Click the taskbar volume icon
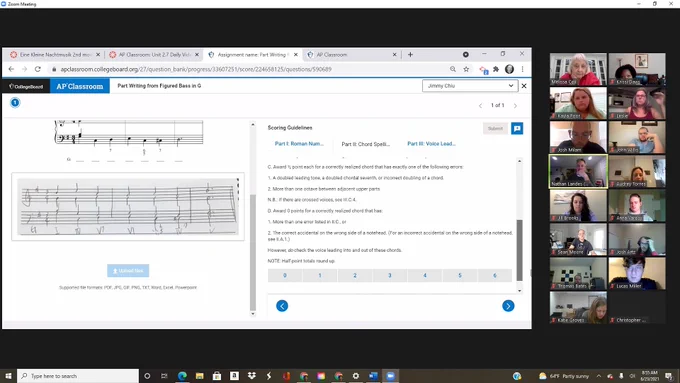The width and height of the screenshot is (680, 383). 632,376
